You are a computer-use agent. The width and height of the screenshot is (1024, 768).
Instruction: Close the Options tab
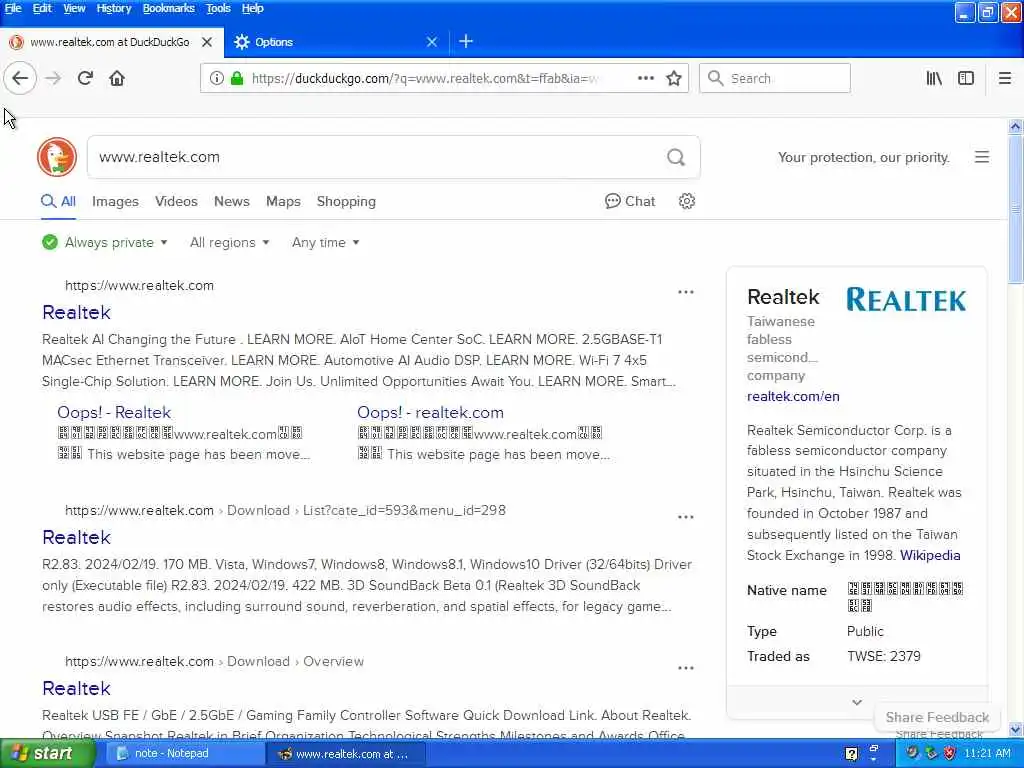(432, 42)
